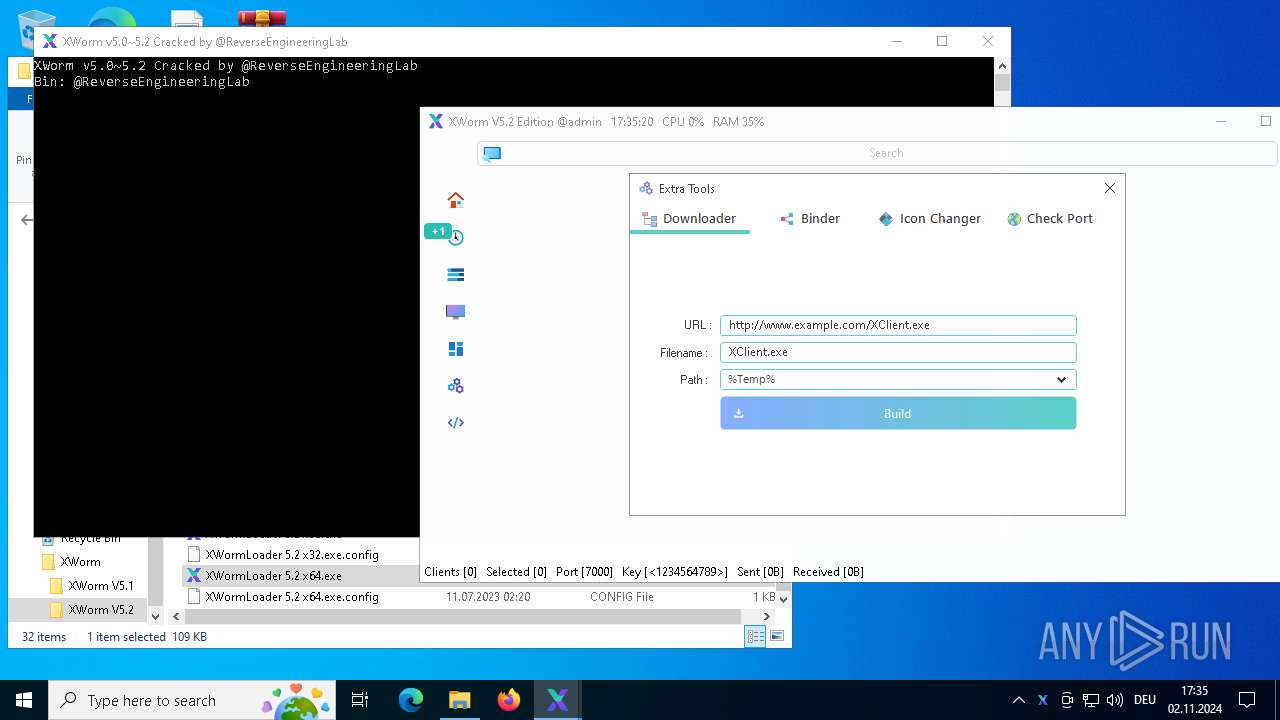This screenshot has height=720, width=1280.
Task: Click Received [0B] in the status bar
Action: point(828,572)
